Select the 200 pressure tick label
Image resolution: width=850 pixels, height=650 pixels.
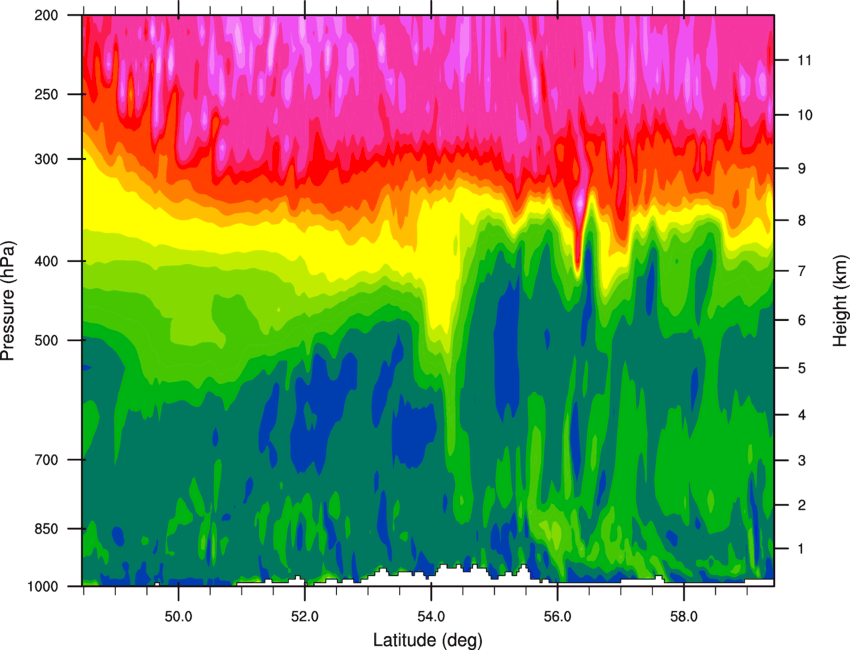click(46, 15)
